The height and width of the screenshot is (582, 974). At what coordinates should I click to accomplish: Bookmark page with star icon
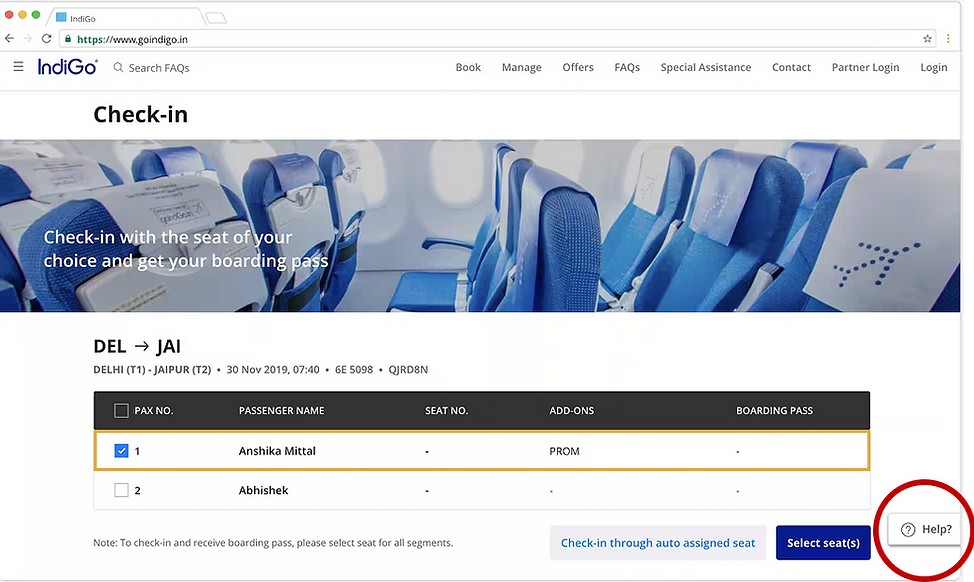pyautogui.click(x=927, y=39)
